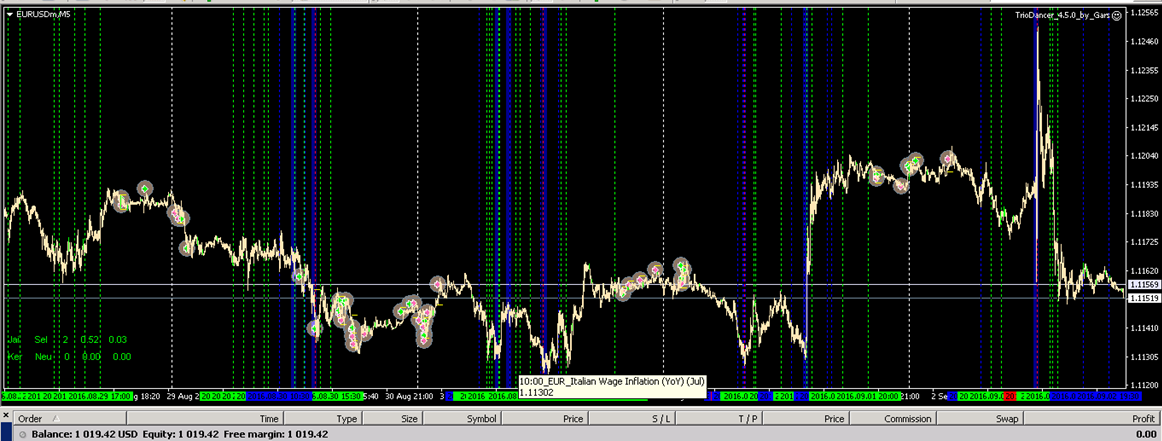Click the round icon beside Balance
Screen dimensions: 1162x441
tap(24, 434)
